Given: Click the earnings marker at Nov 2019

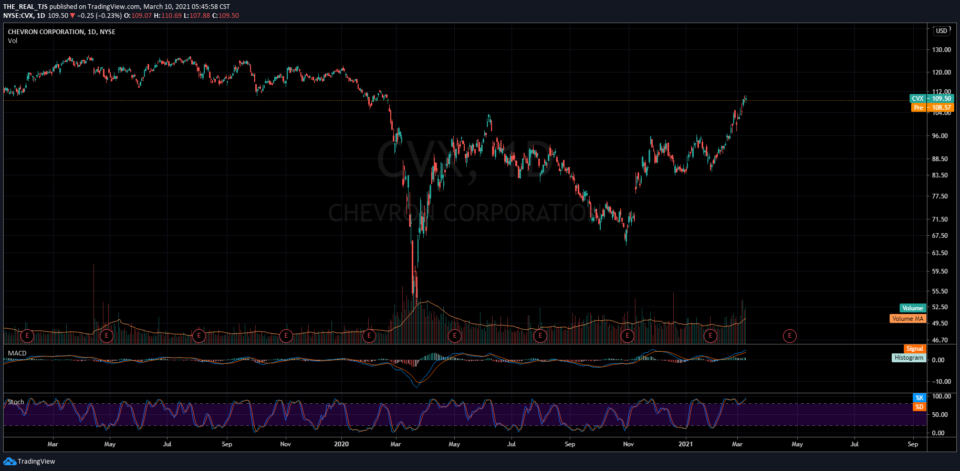Looking at the screenshot, I should pos(285,336).
